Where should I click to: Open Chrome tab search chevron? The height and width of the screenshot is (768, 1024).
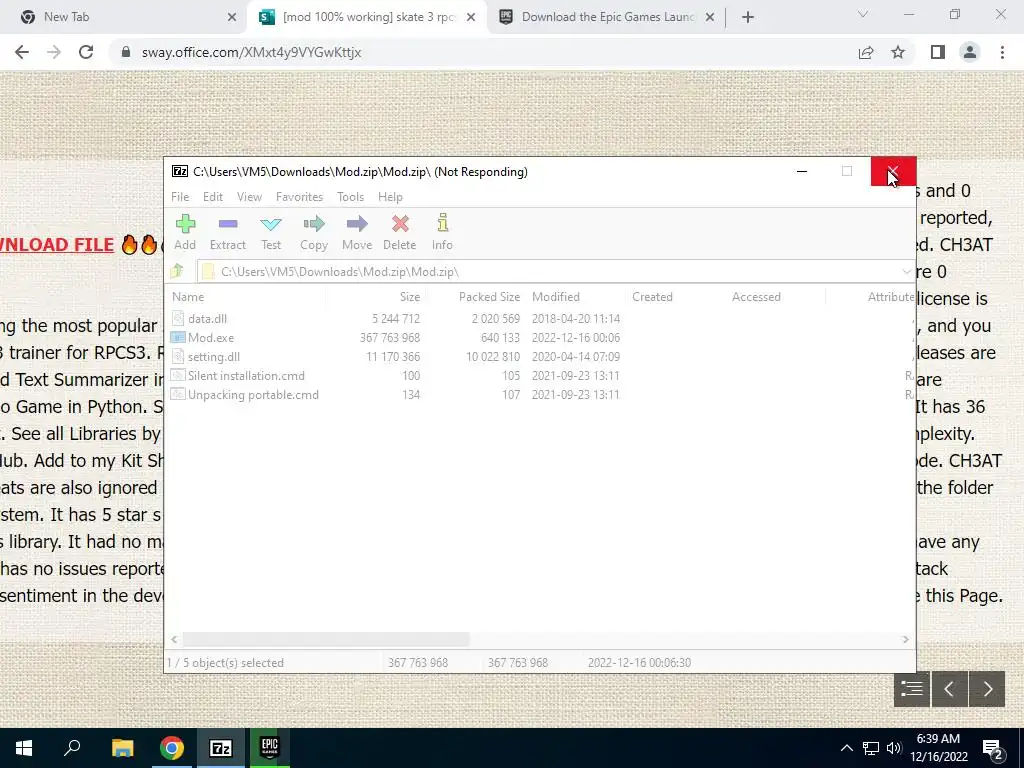tap(863, 14)
